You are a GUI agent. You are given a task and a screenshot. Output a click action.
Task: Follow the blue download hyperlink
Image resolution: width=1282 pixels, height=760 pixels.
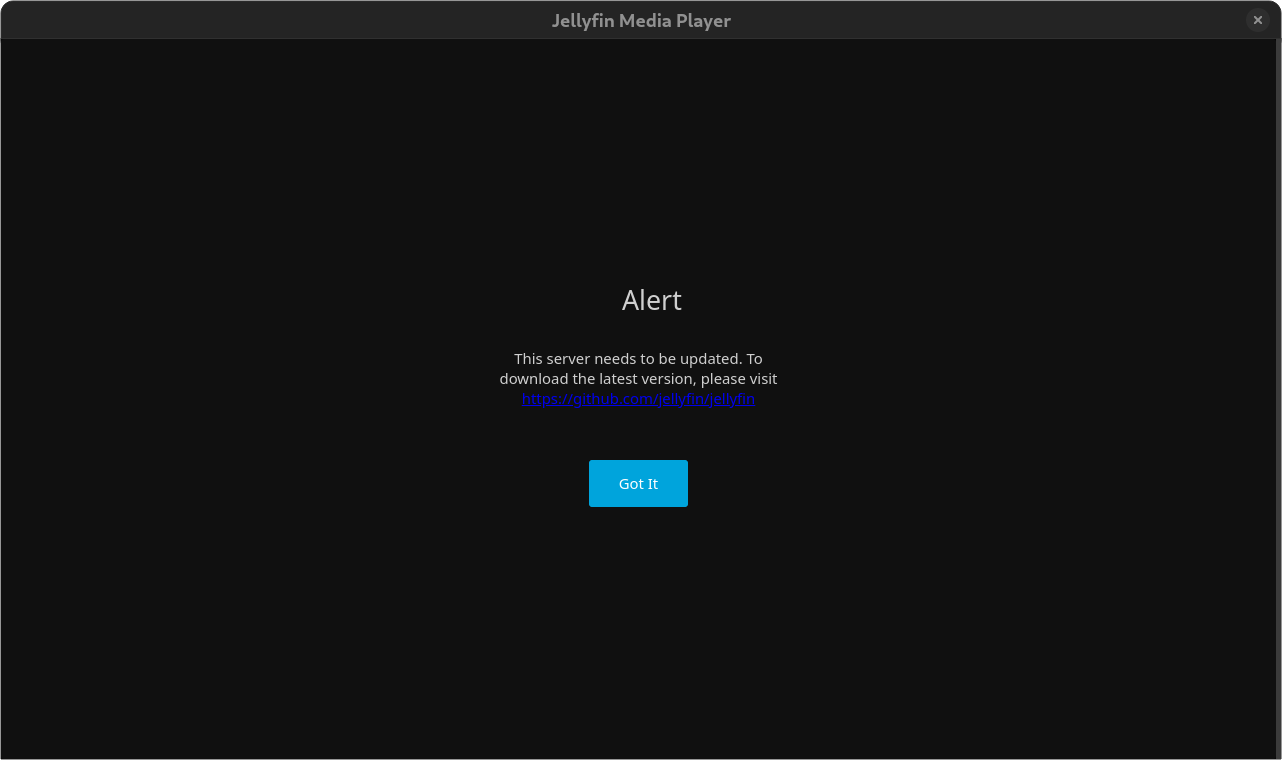pos(638,399)
